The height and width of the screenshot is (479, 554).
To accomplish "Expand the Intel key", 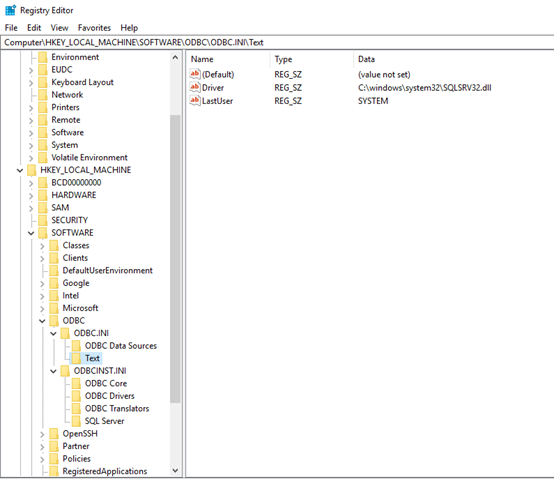I will 42,296.
